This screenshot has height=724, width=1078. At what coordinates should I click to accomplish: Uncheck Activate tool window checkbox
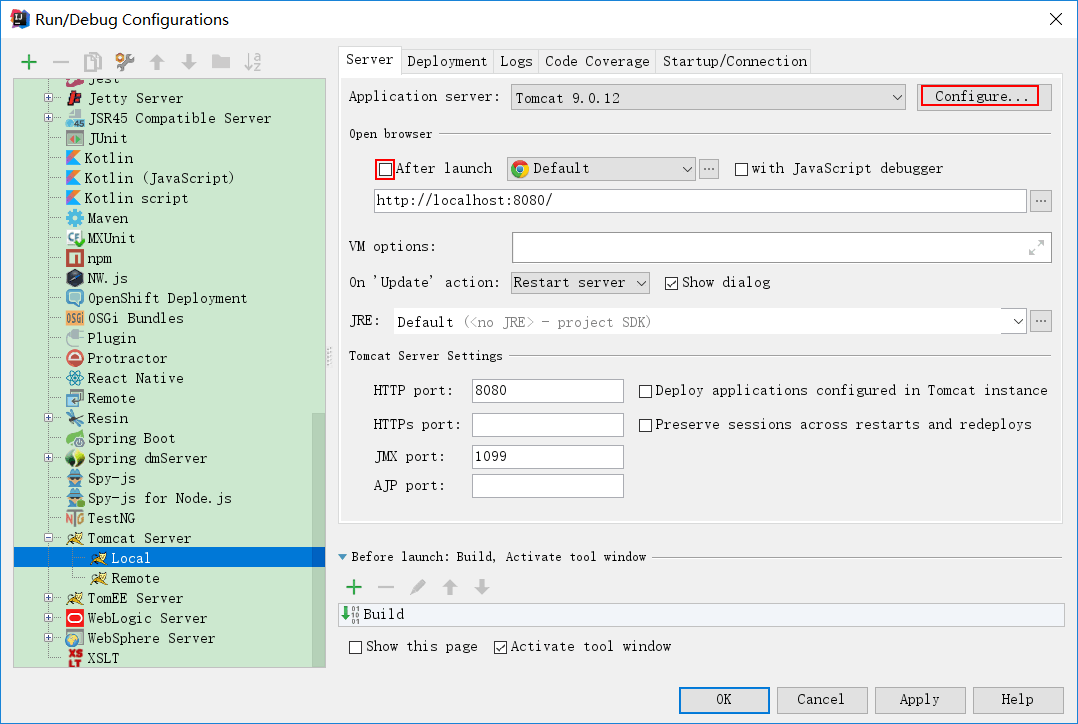[500, 648]
